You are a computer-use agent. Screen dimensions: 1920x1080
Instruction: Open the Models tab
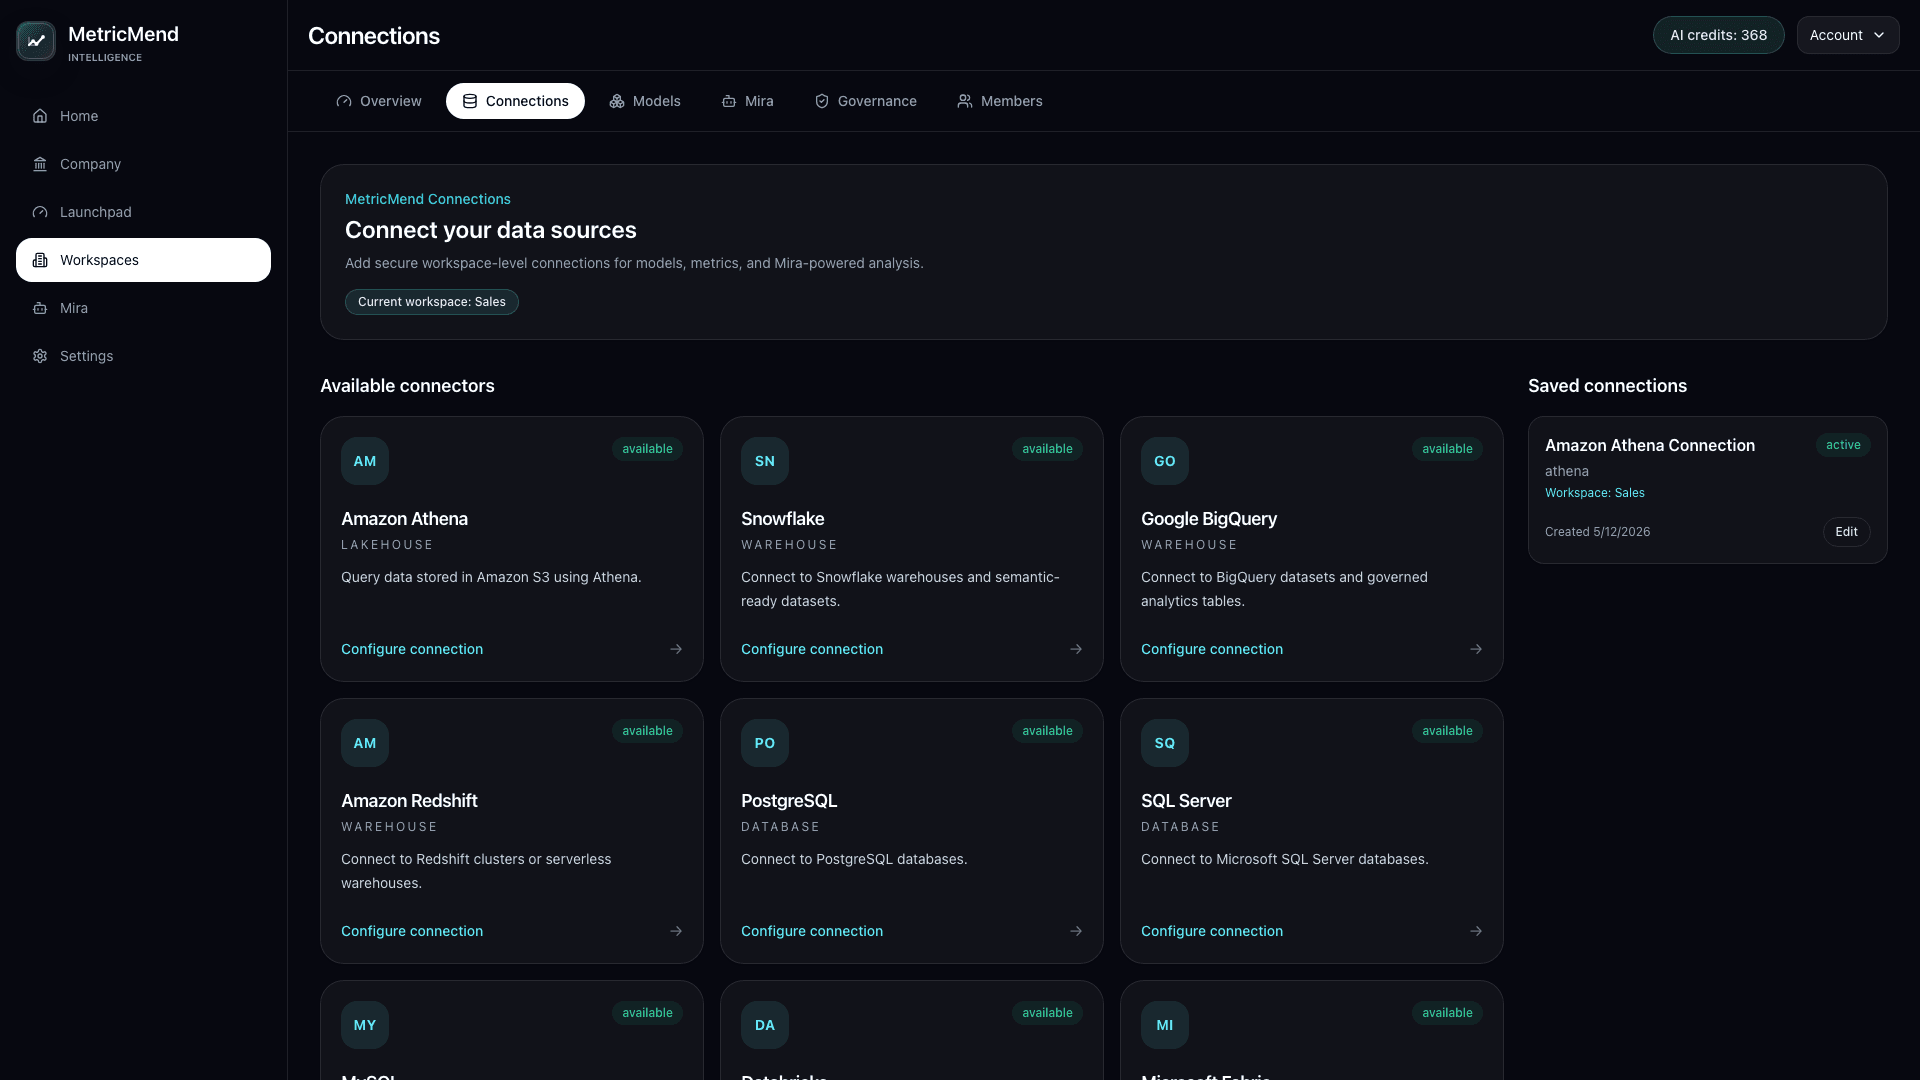(x=645, y=101)
